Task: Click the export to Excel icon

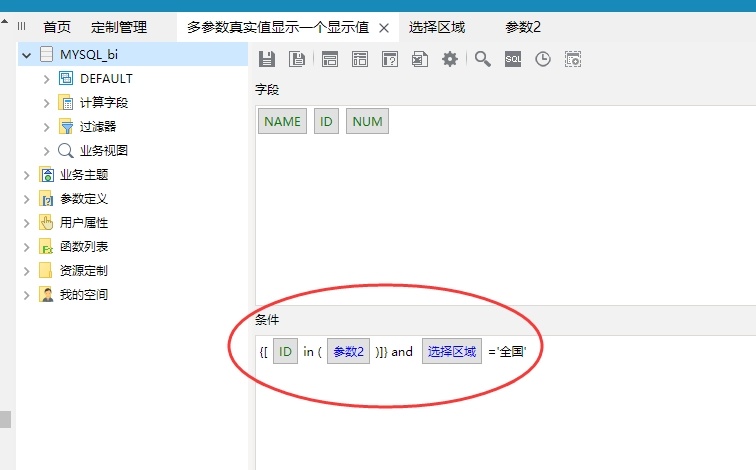Action: pyautogui.click(x=419, y=59)
